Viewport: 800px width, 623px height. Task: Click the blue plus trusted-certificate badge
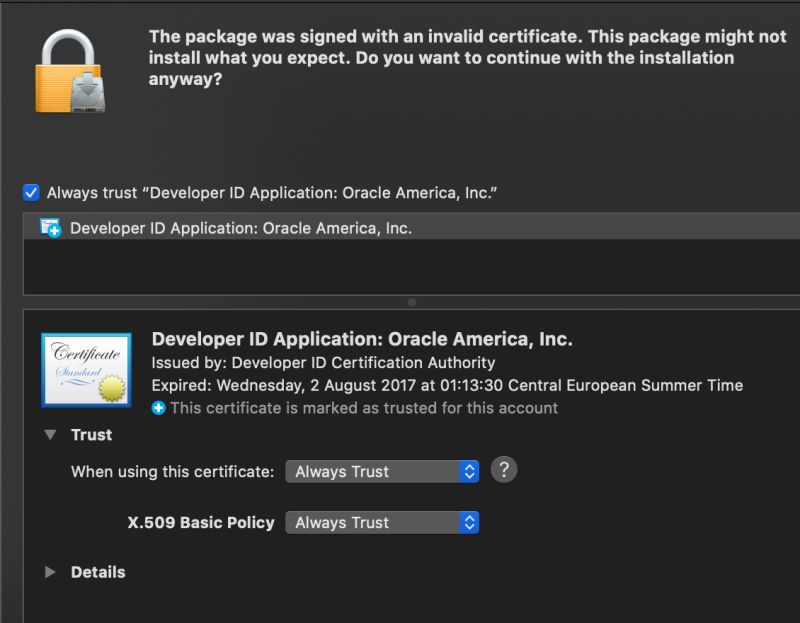click(159, 408)
